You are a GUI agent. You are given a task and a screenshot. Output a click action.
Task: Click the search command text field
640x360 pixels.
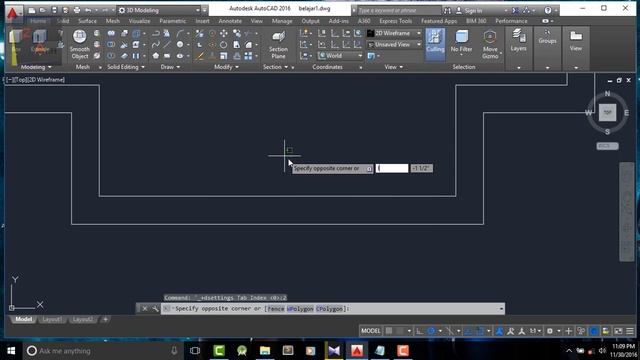click(398, 10)
